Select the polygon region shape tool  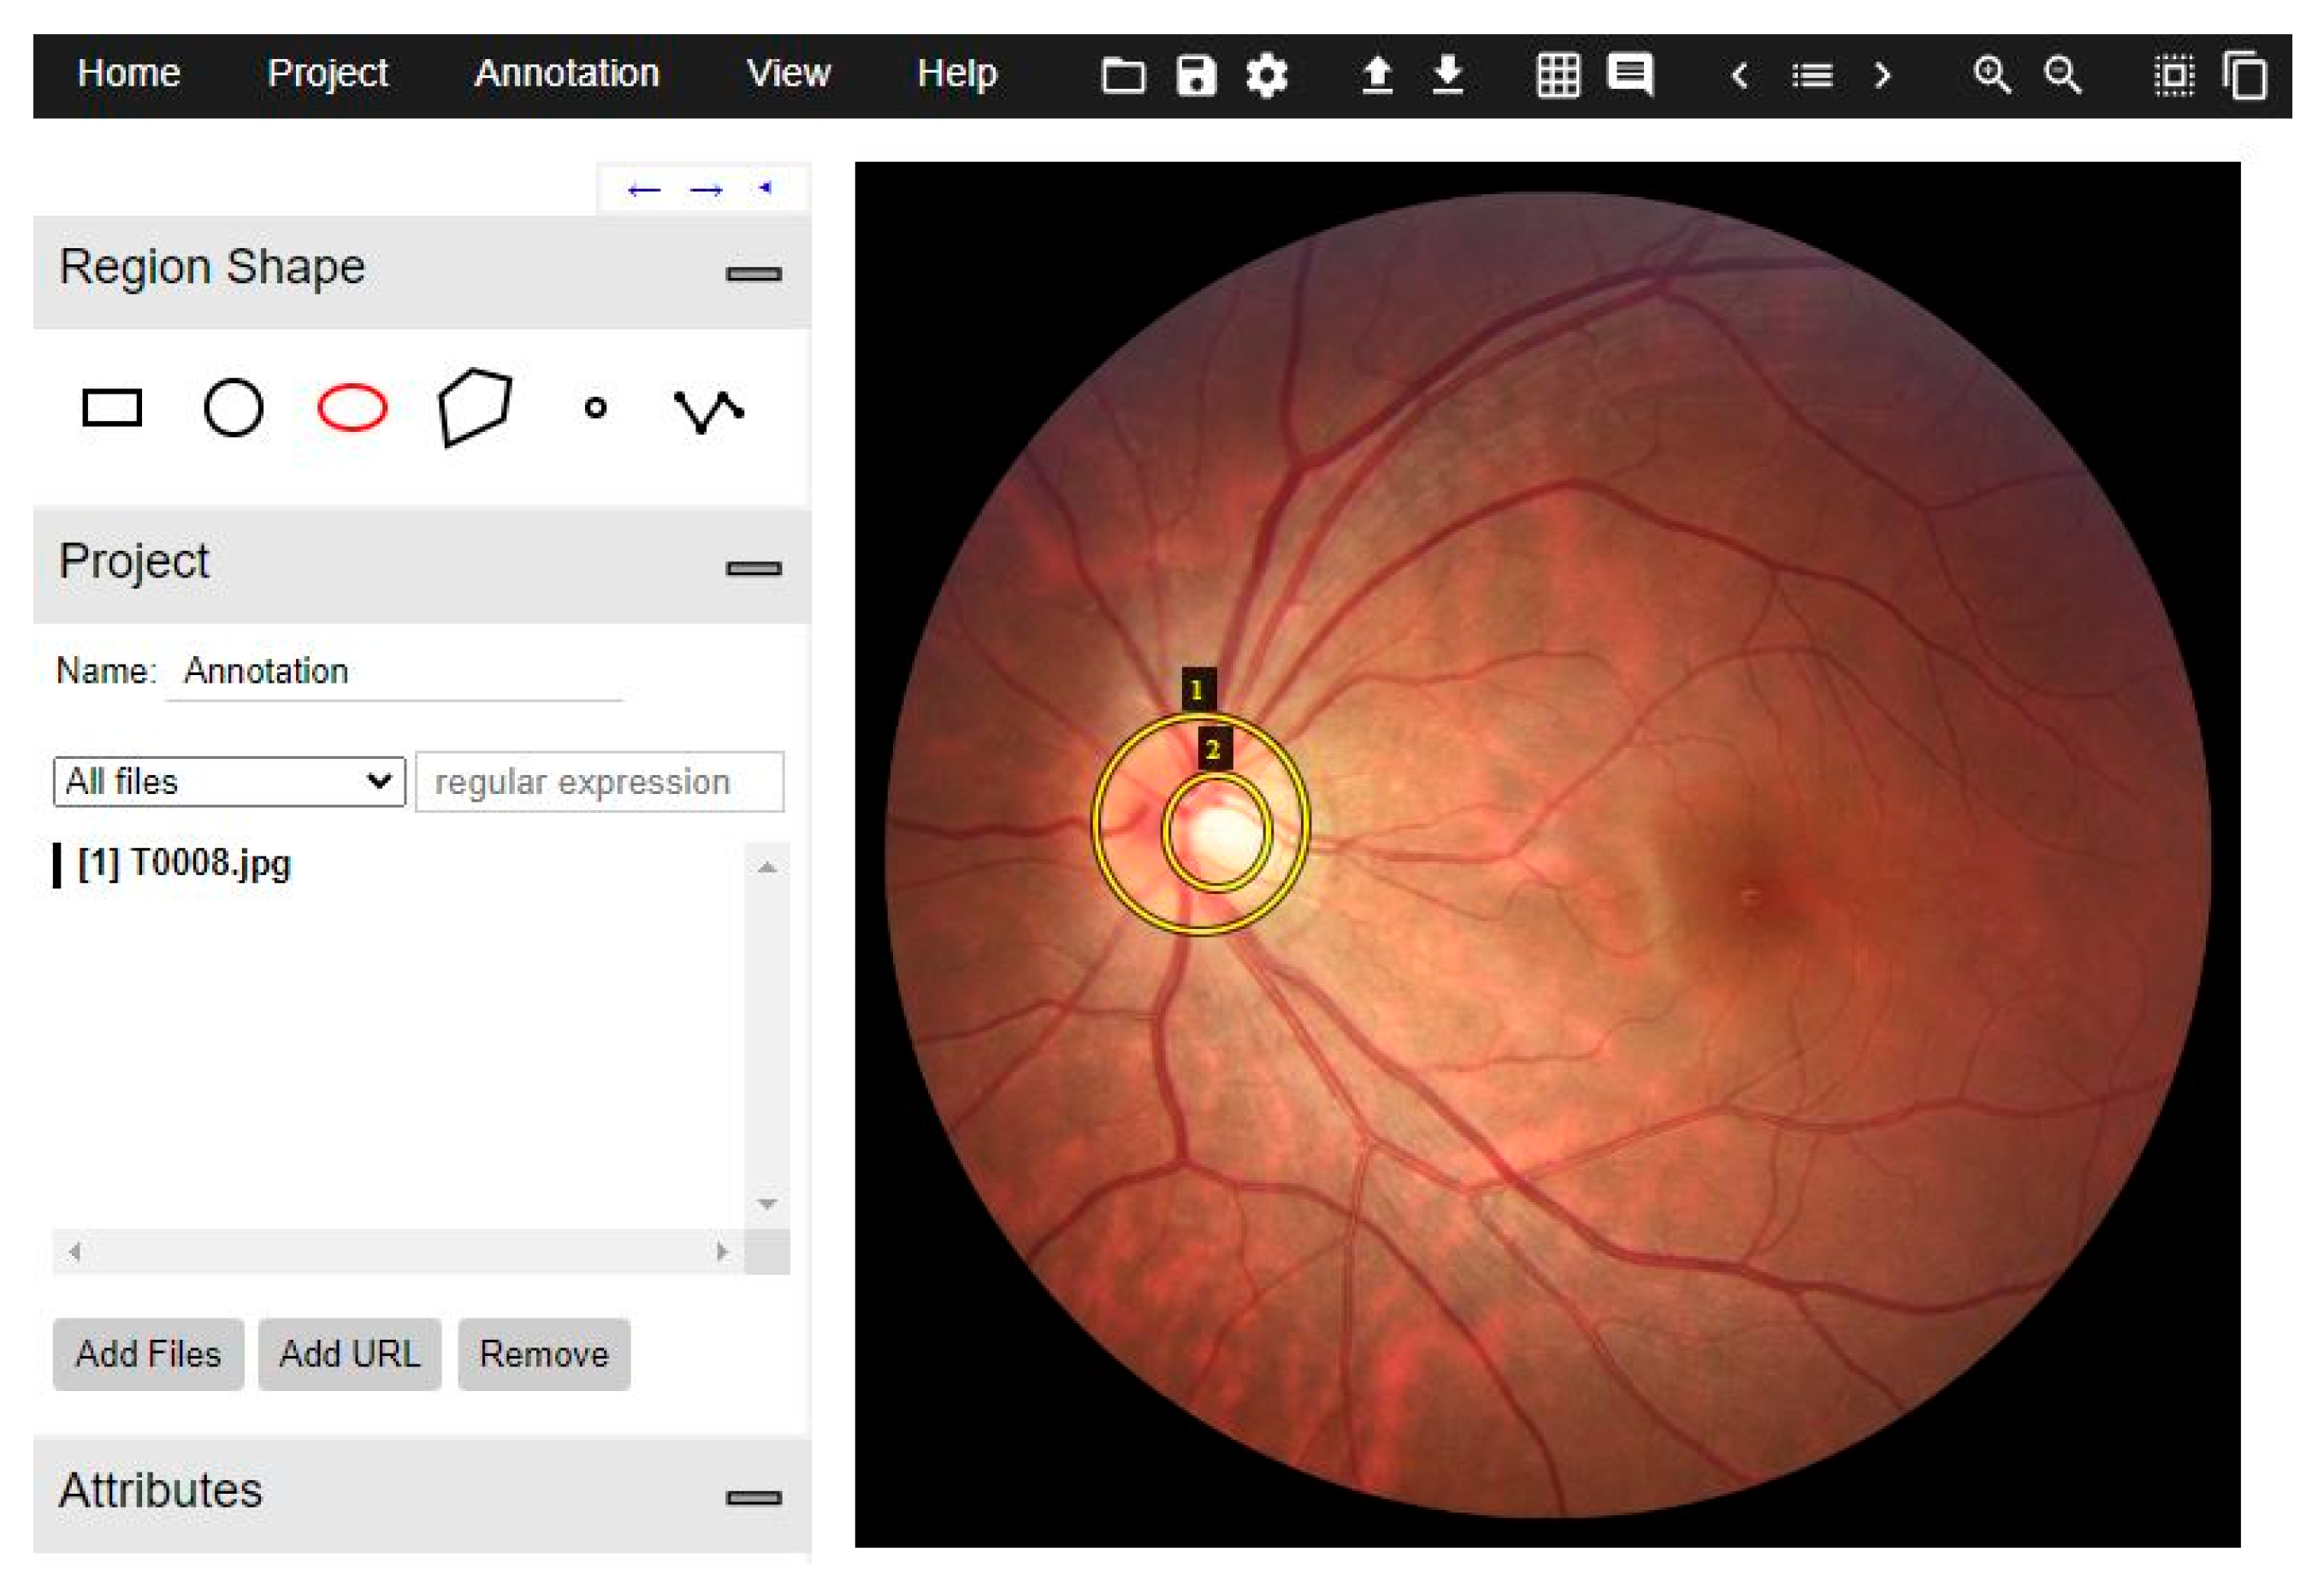(x=474, y=407)
